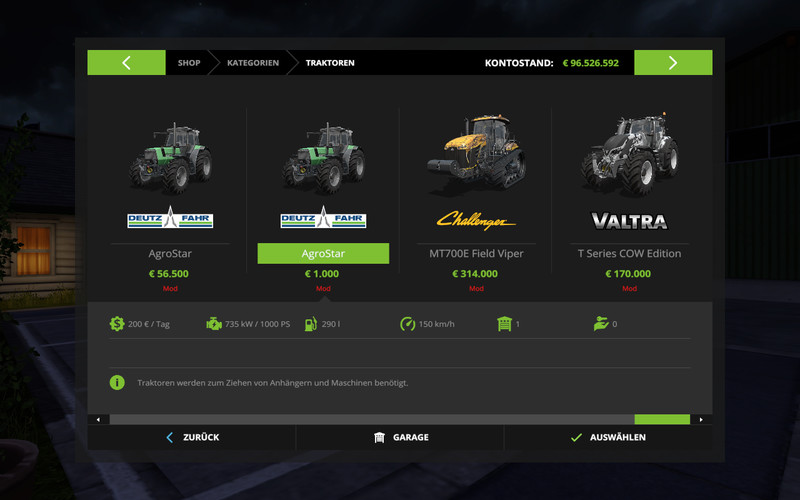Go to next page with right arrow
Viewport: 800px width, 500px height.
tap(673, 62)
